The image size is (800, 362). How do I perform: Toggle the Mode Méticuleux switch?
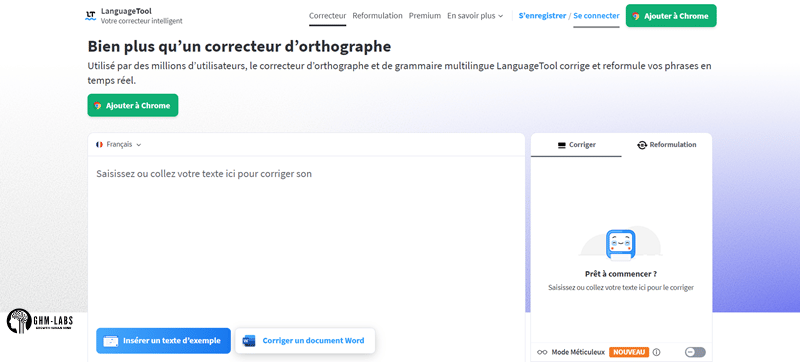point(695,352)
